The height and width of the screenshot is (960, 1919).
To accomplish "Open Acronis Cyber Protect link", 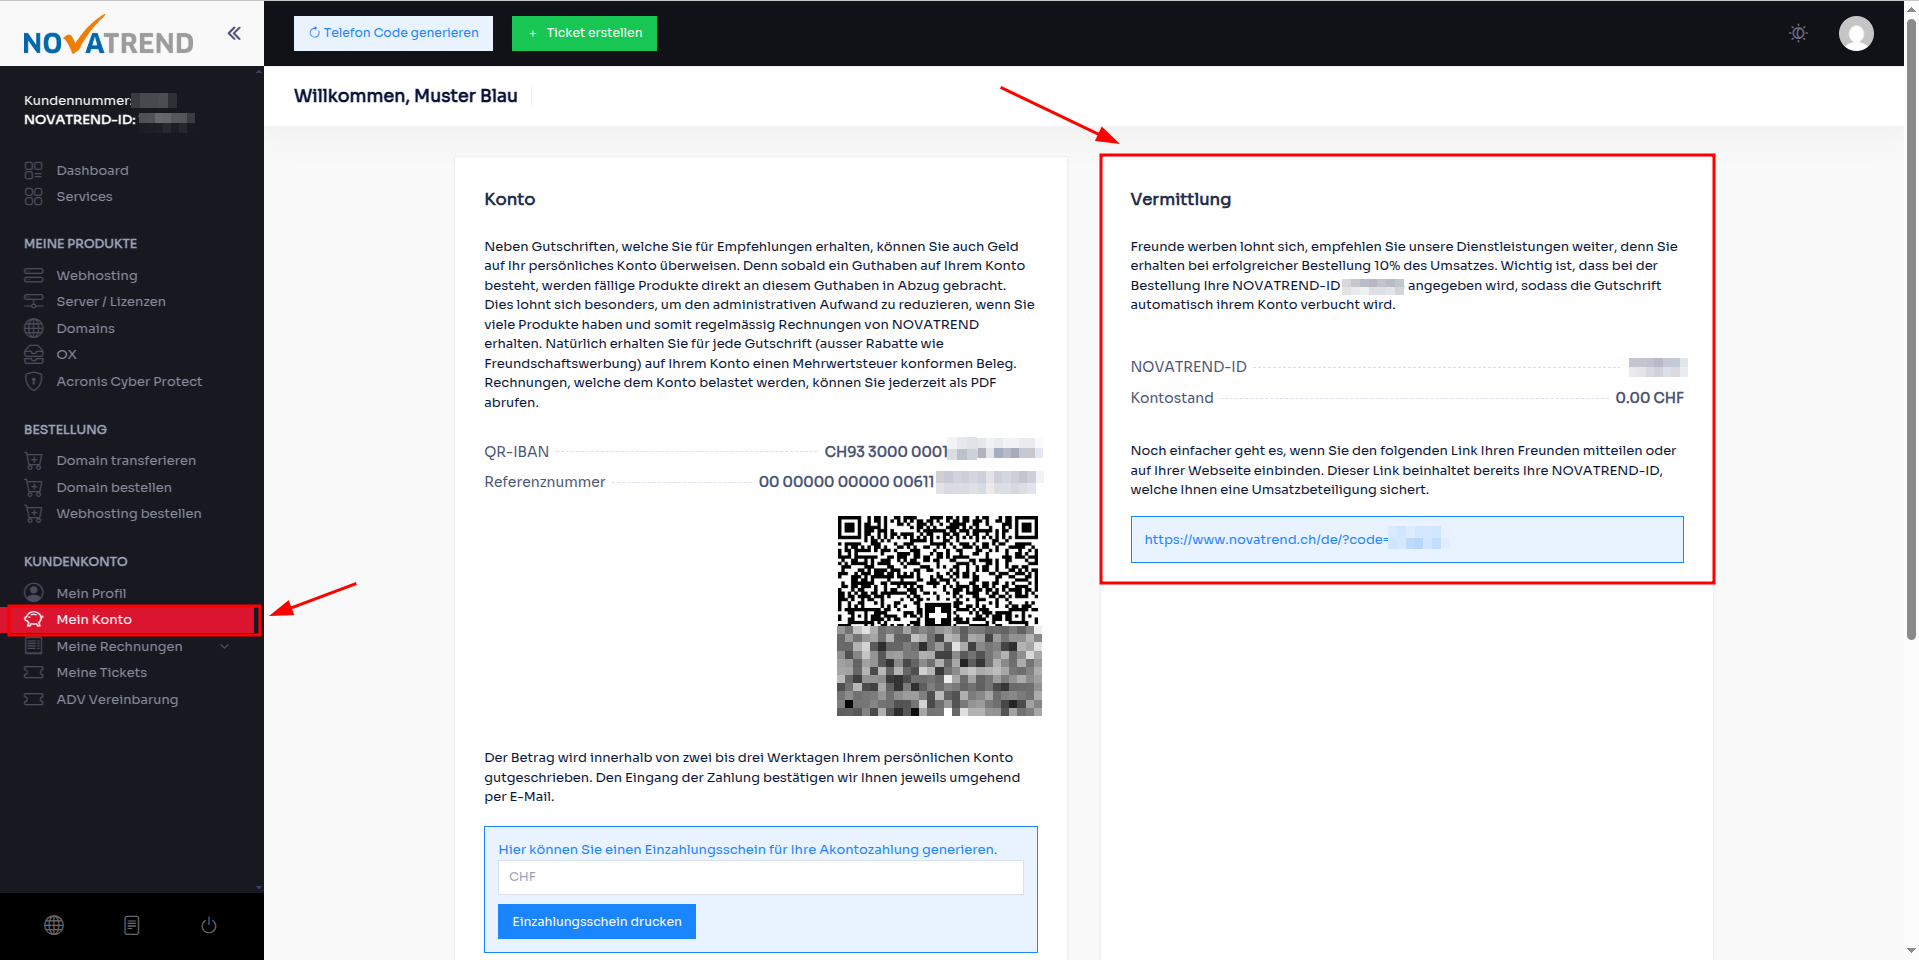I will pos(129,381).
